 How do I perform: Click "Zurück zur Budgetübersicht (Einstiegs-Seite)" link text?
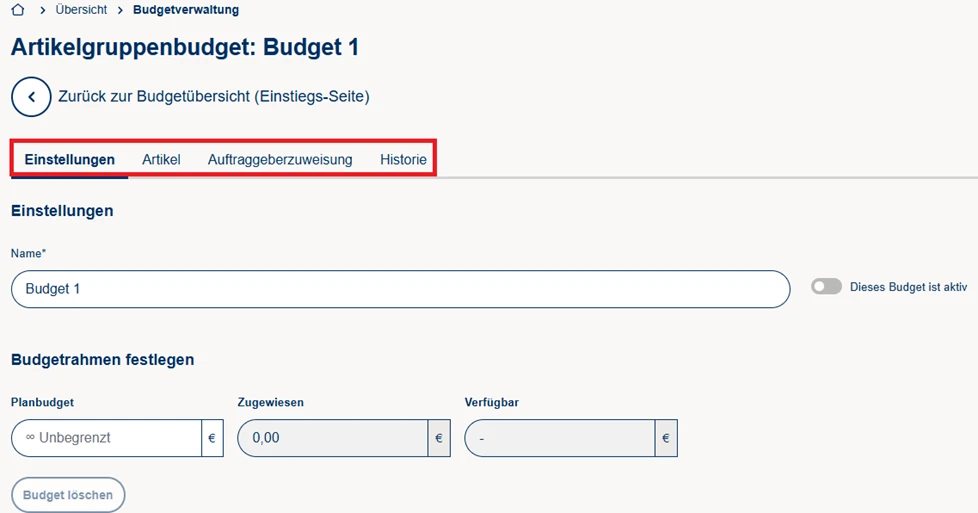point(214,97)
